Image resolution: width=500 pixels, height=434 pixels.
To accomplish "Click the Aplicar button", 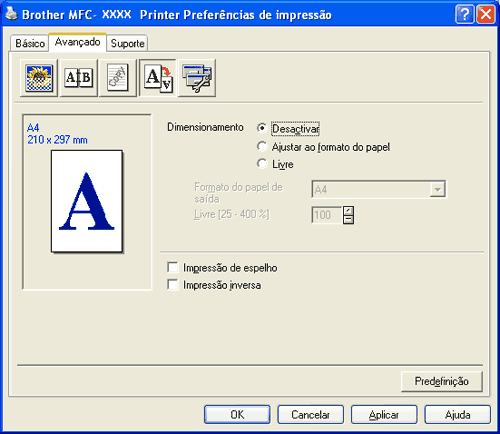I will (x=384, y=415).
